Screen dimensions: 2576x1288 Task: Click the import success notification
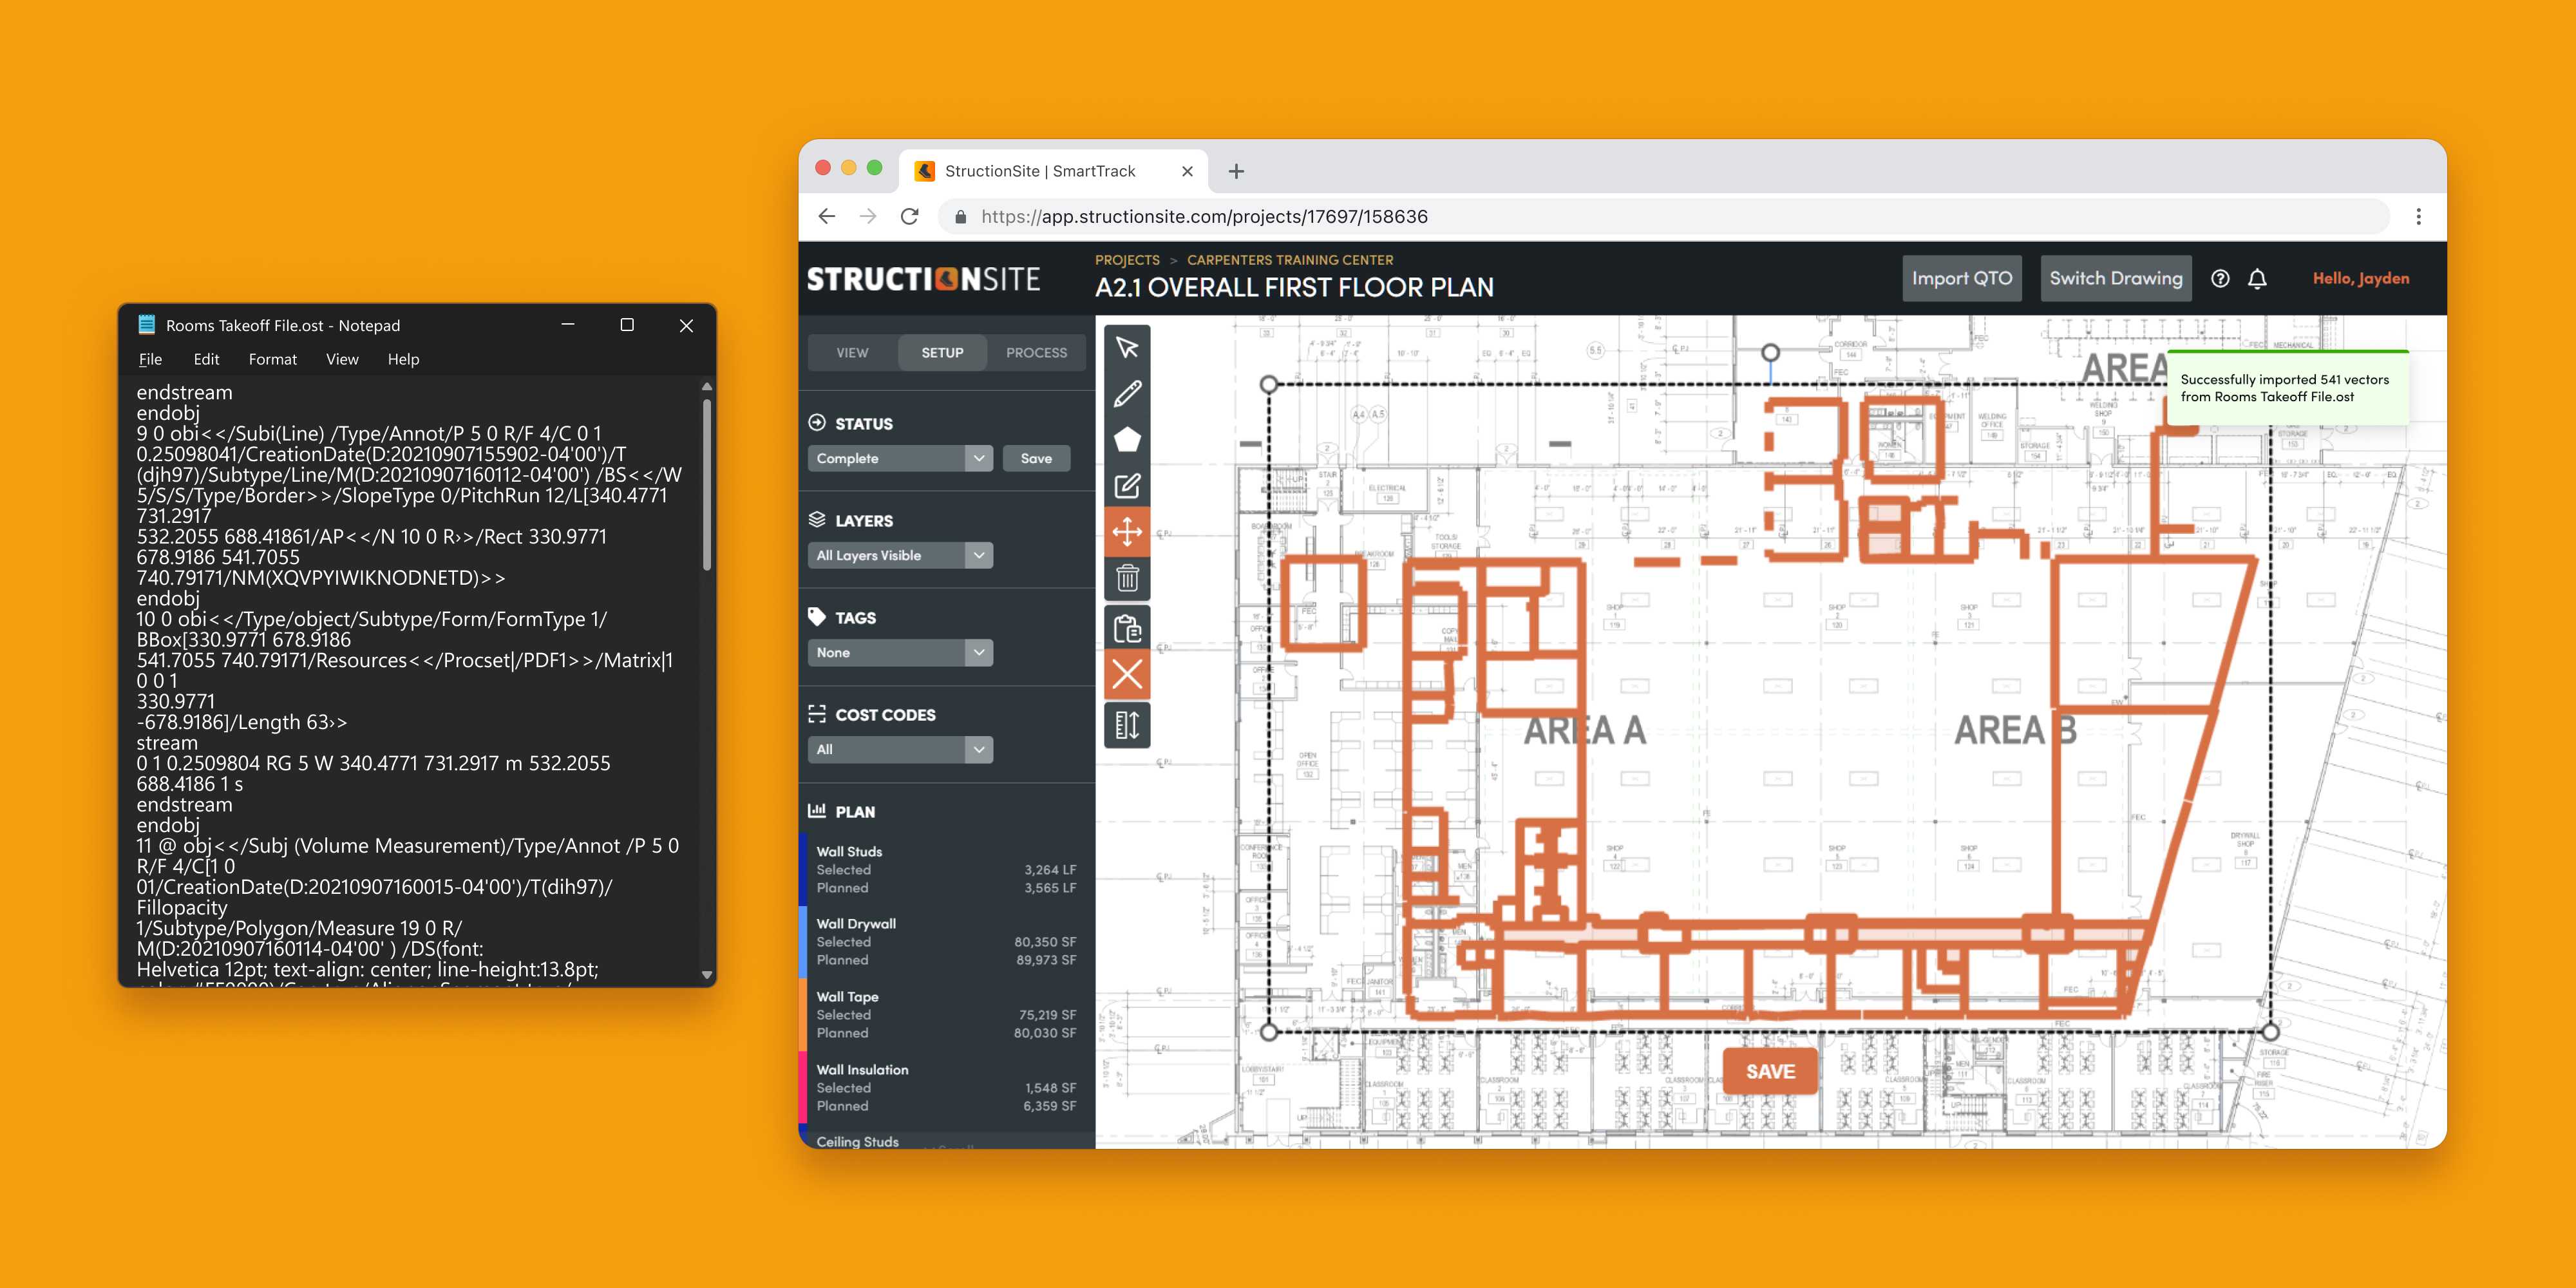[2288, 388]
